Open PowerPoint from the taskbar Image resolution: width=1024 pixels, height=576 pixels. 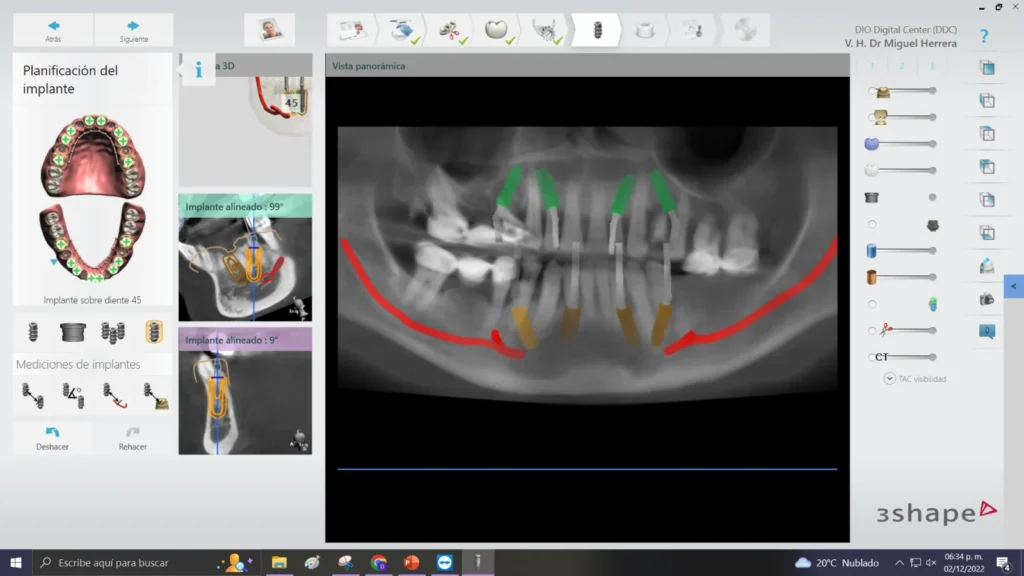click(411, 562)
